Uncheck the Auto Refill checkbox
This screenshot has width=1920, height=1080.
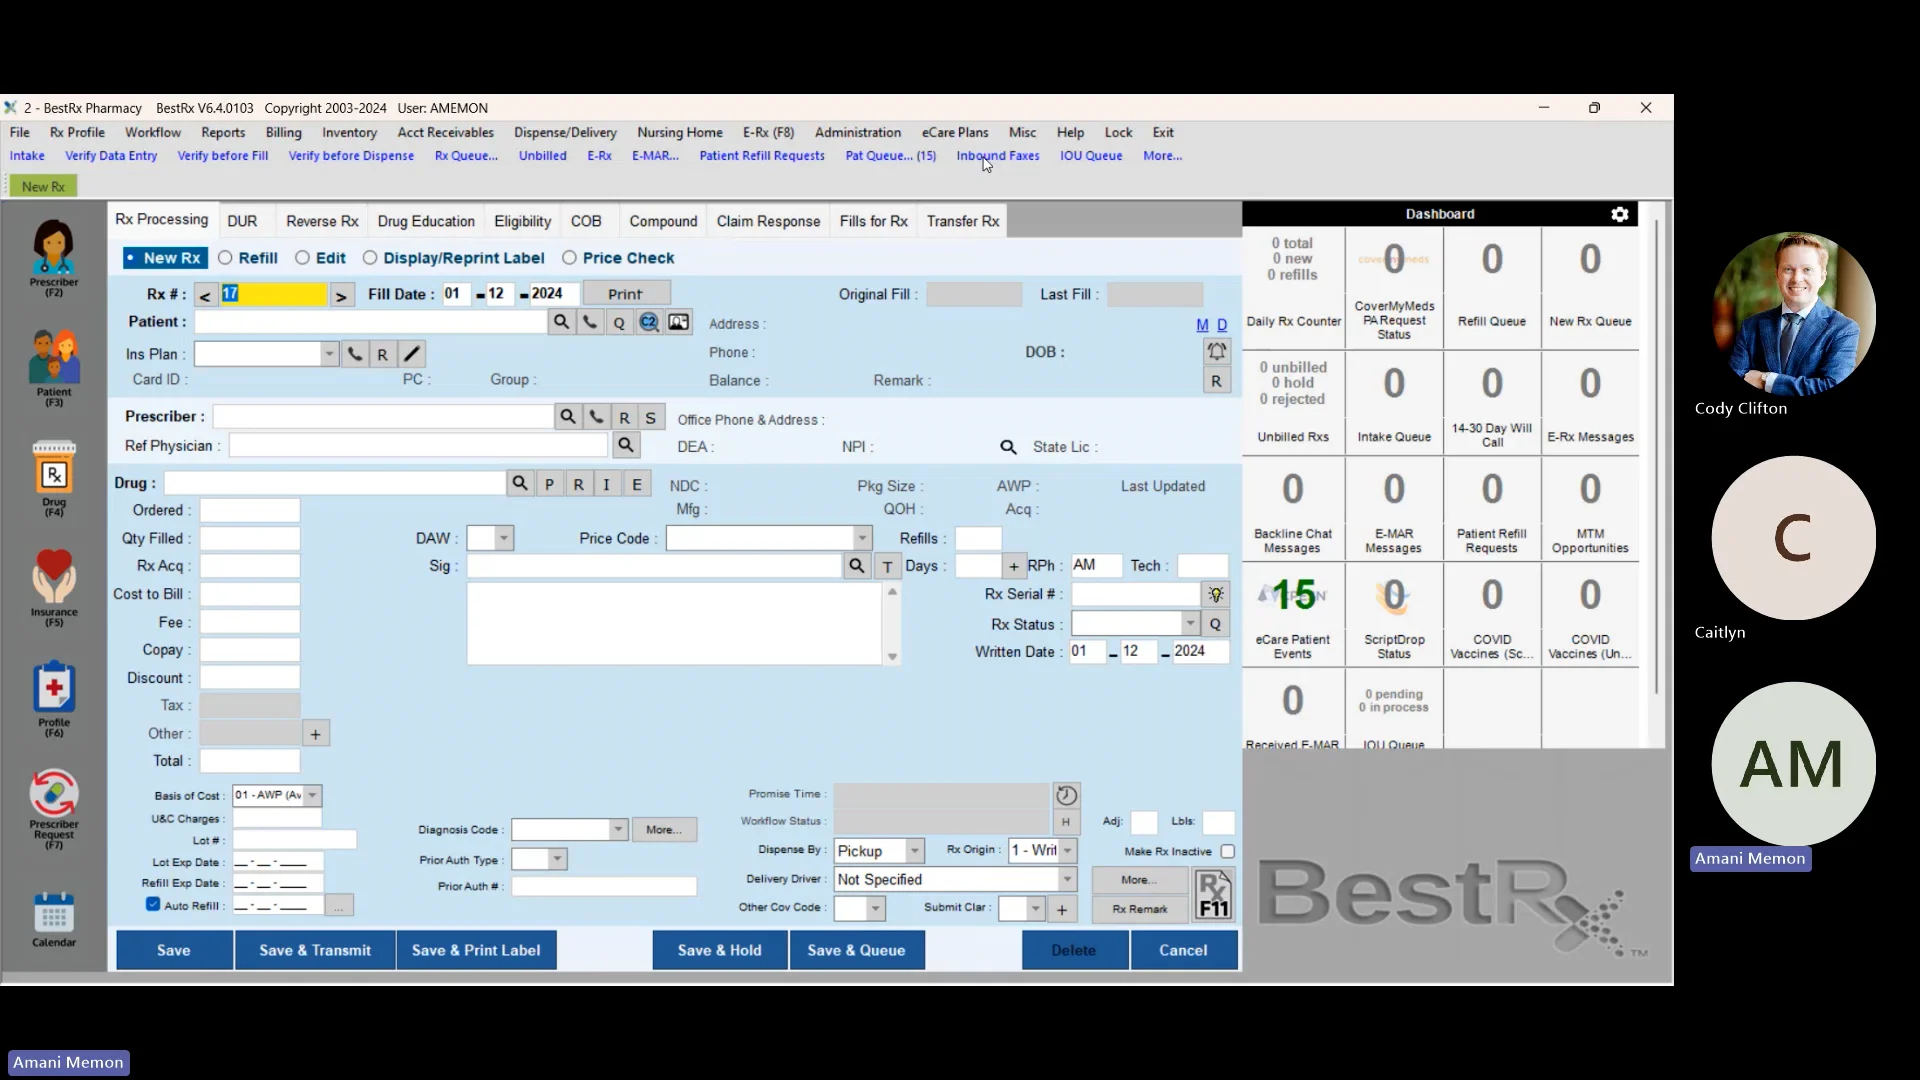153,904
